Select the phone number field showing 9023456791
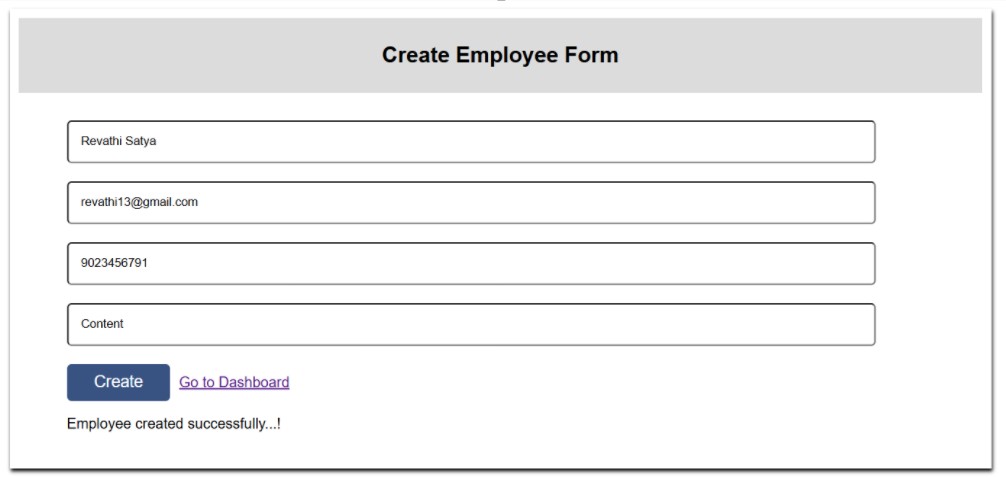 pos(471,264)
